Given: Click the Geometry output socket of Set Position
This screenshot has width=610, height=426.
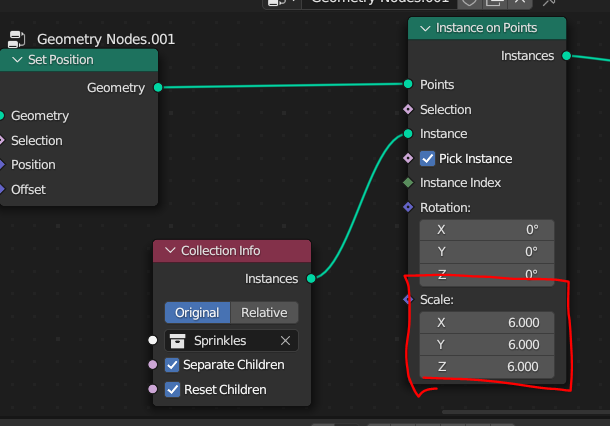Looking at the screenshot, I should (x=158, y=88).
